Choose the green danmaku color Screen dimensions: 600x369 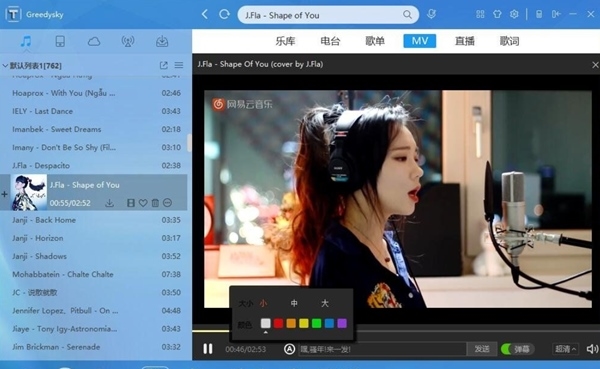316,323
